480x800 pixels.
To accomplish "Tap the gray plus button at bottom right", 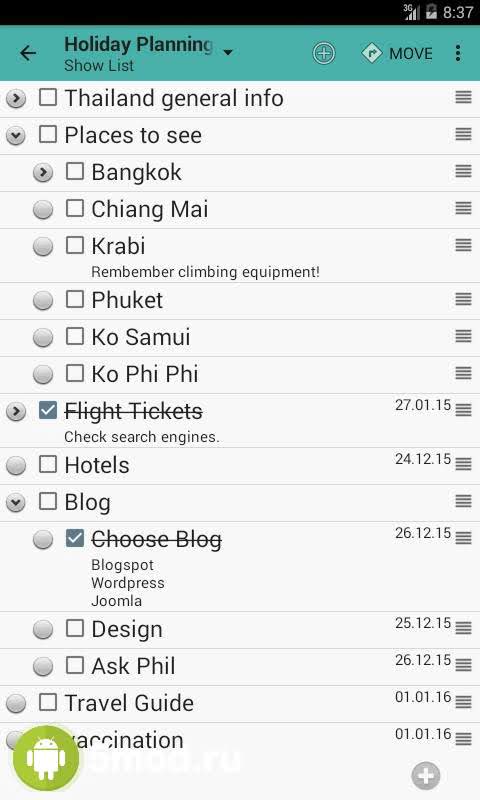I will 425,776.
